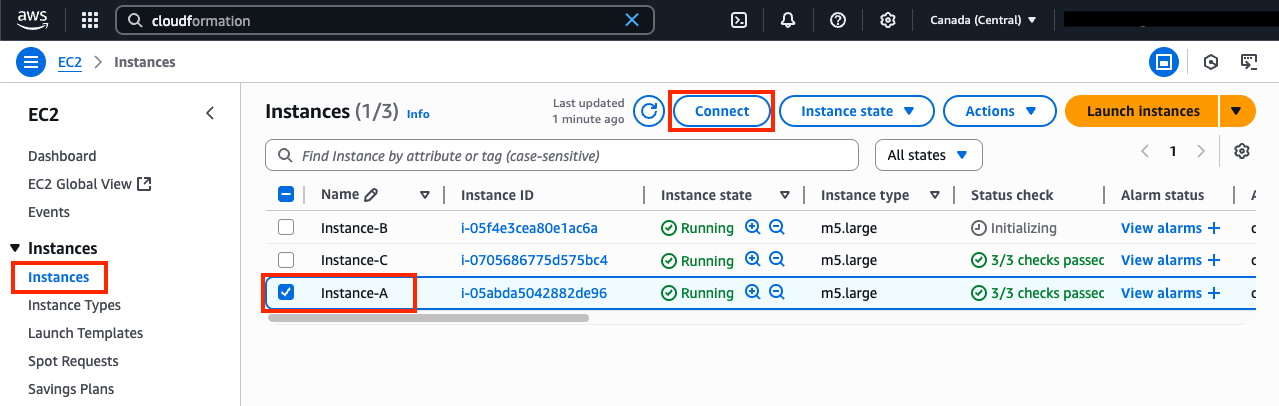Image resolution: width=1279 pixels, height=406 pixels.
Task: Collapse the EC2 sidebar chevron
Action: (210, 113)
